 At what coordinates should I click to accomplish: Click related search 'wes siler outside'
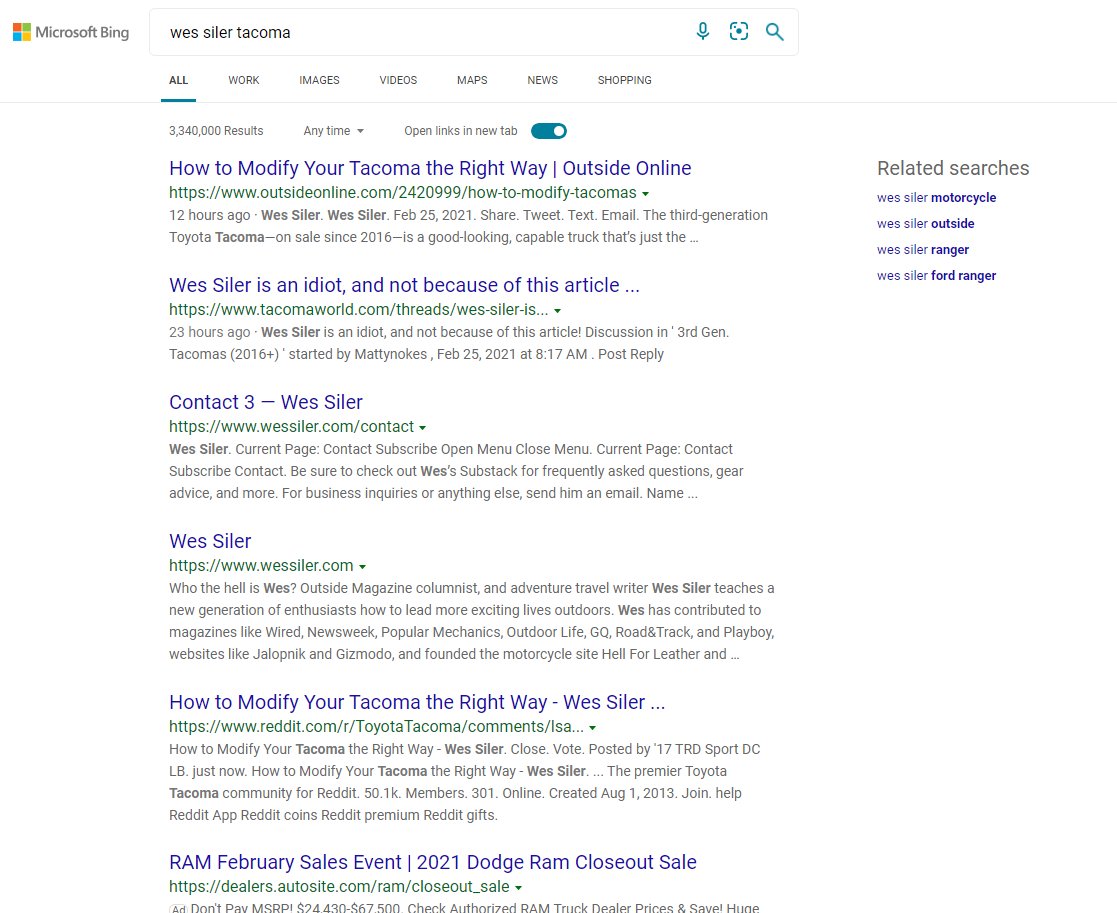pos(925,224)
